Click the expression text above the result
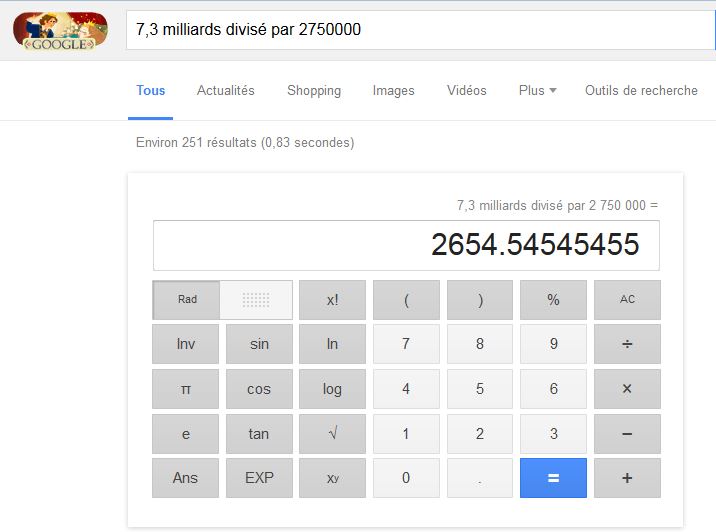 558,205
